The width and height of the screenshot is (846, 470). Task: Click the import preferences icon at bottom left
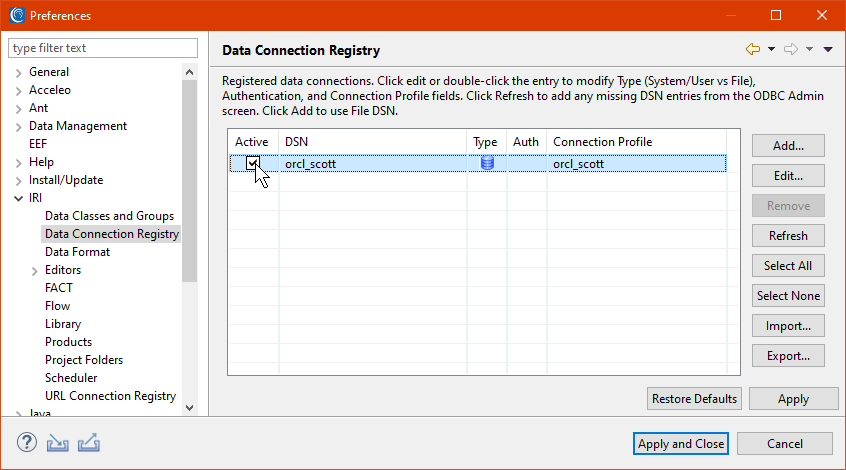point(57,443)
